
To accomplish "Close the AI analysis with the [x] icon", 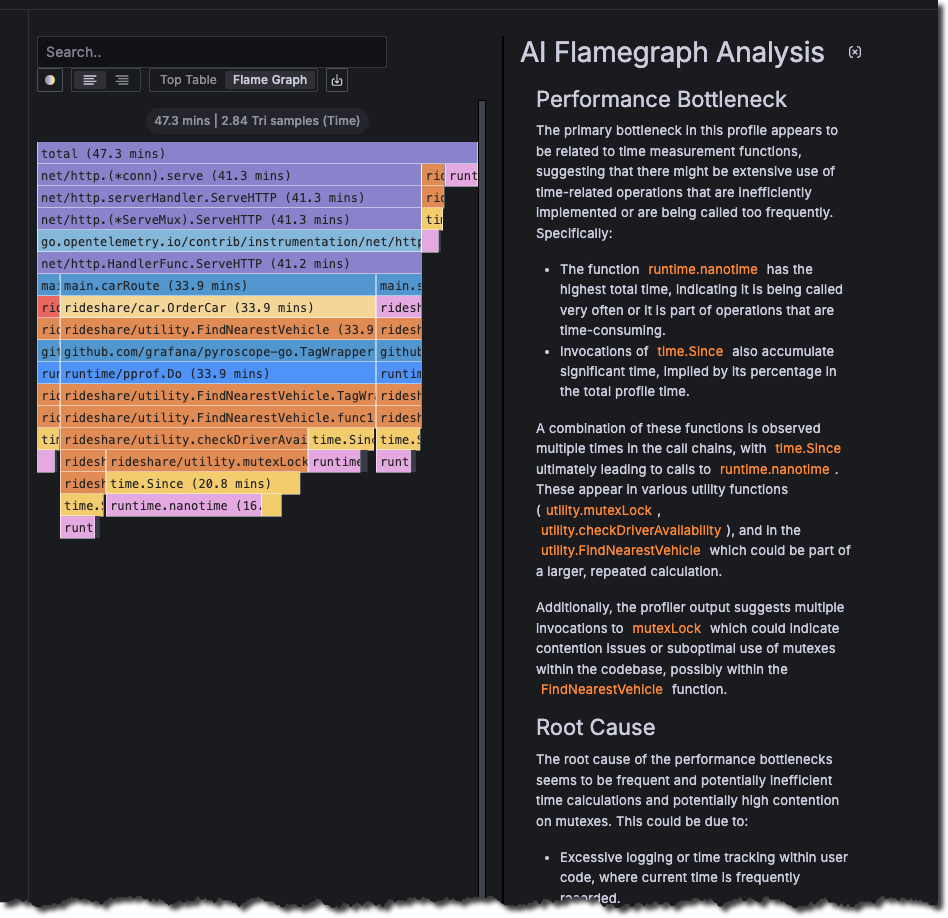I will 855,52.
